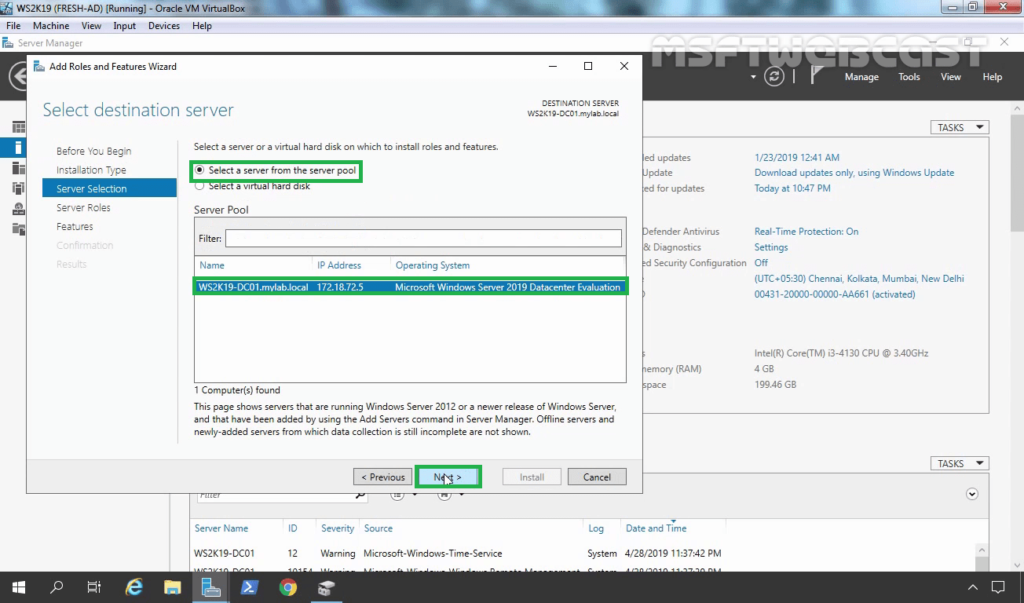Open the Dashboard icon in Server Manager sidebar

(x=18, y=127)
